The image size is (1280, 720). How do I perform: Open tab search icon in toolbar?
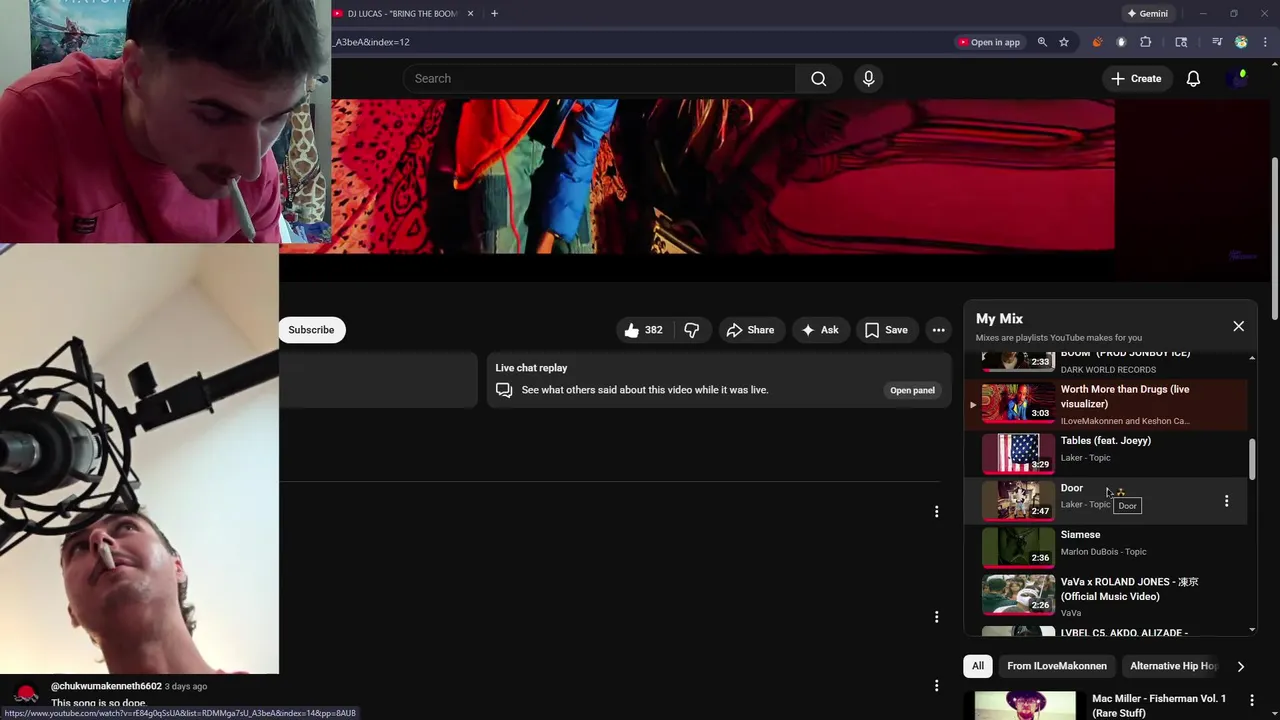1181,42
